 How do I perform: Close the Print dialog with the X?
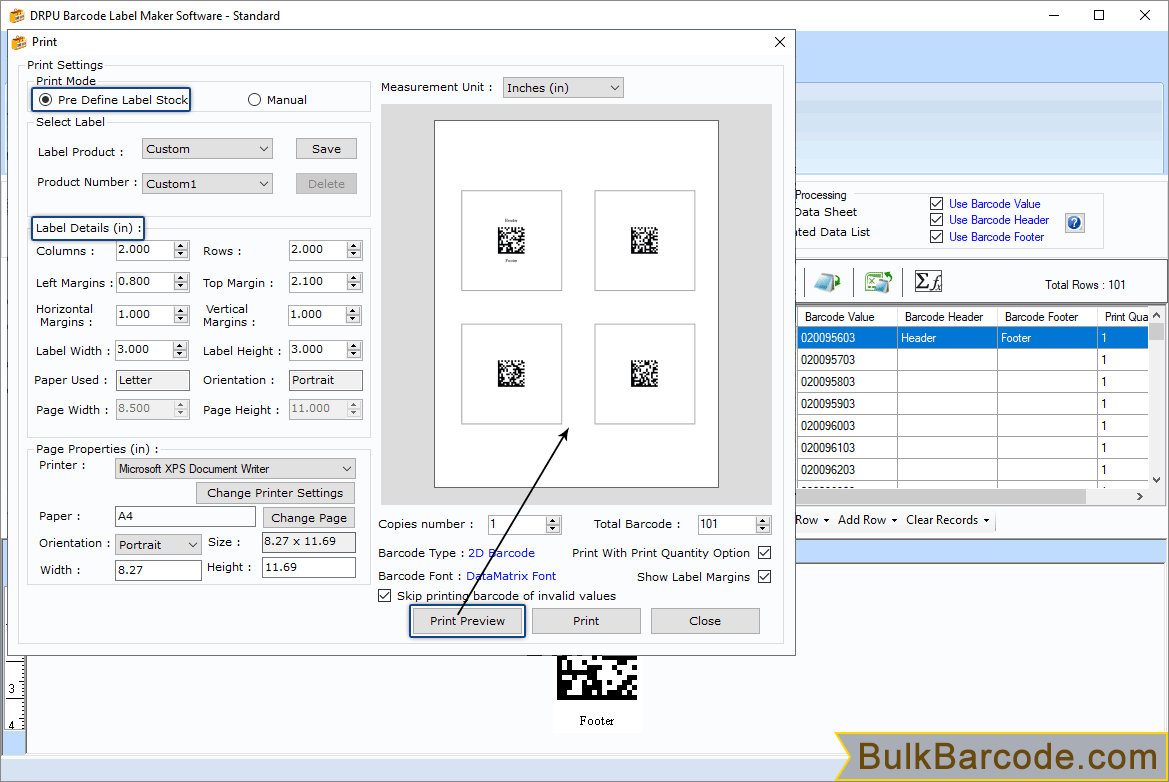coord(780,42)
